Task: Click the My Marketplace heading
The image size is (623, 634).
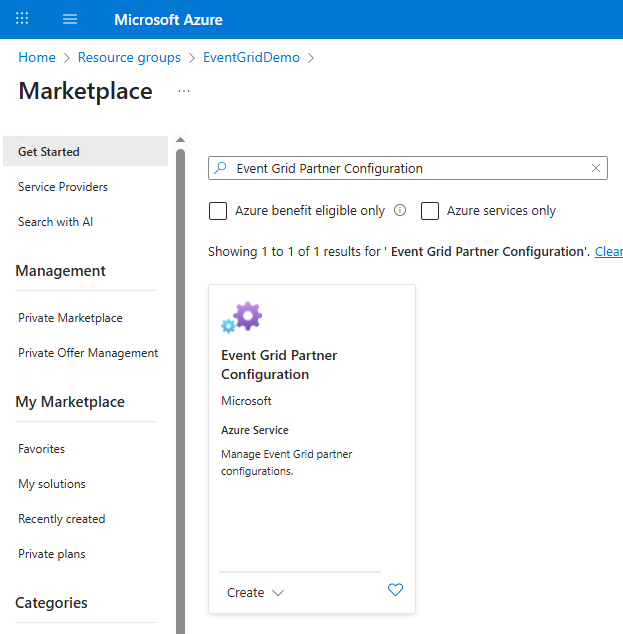Action: 70,402
